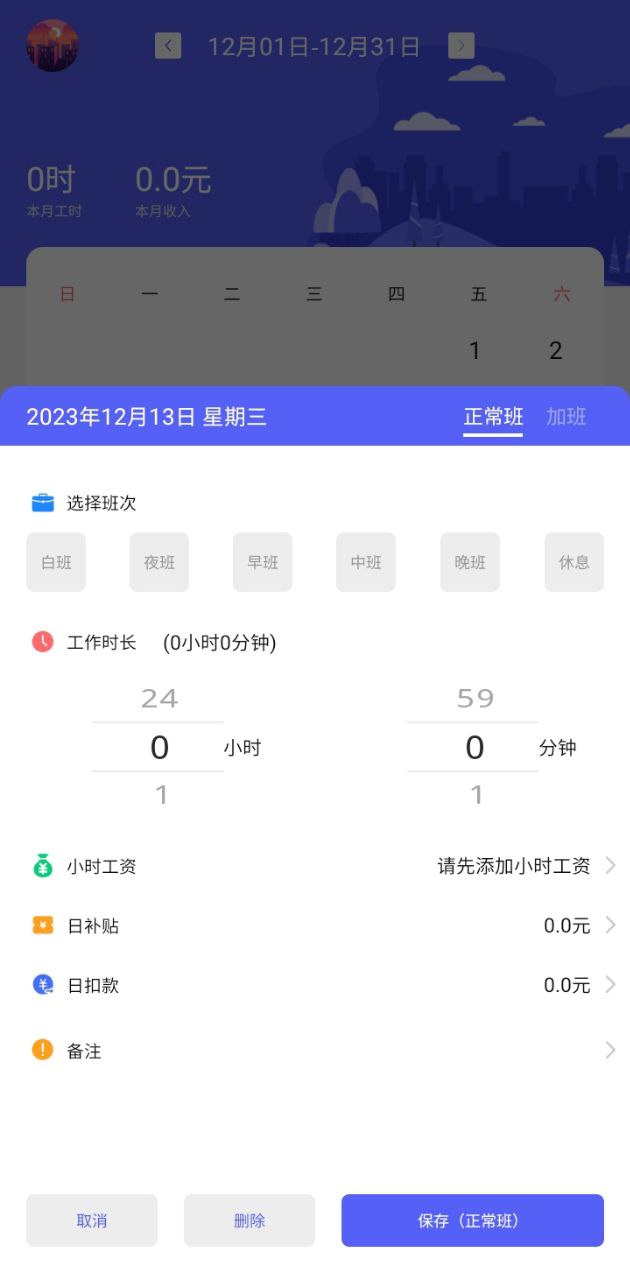Click the briefcase icon beside 选择班次
Viewport: 630px width, 1280px height.
pyautogui.click(x=42, y=503)
